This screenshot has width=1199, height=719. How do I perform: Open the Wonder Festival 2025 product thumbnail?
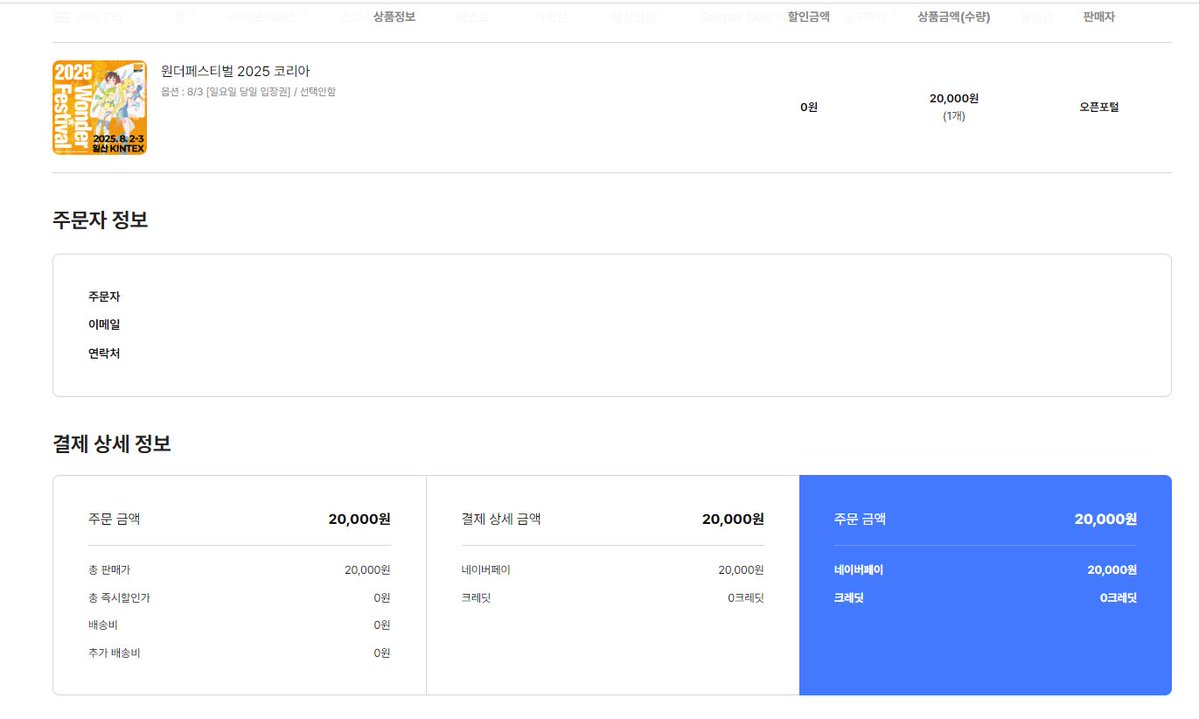[x=99, y=107]
